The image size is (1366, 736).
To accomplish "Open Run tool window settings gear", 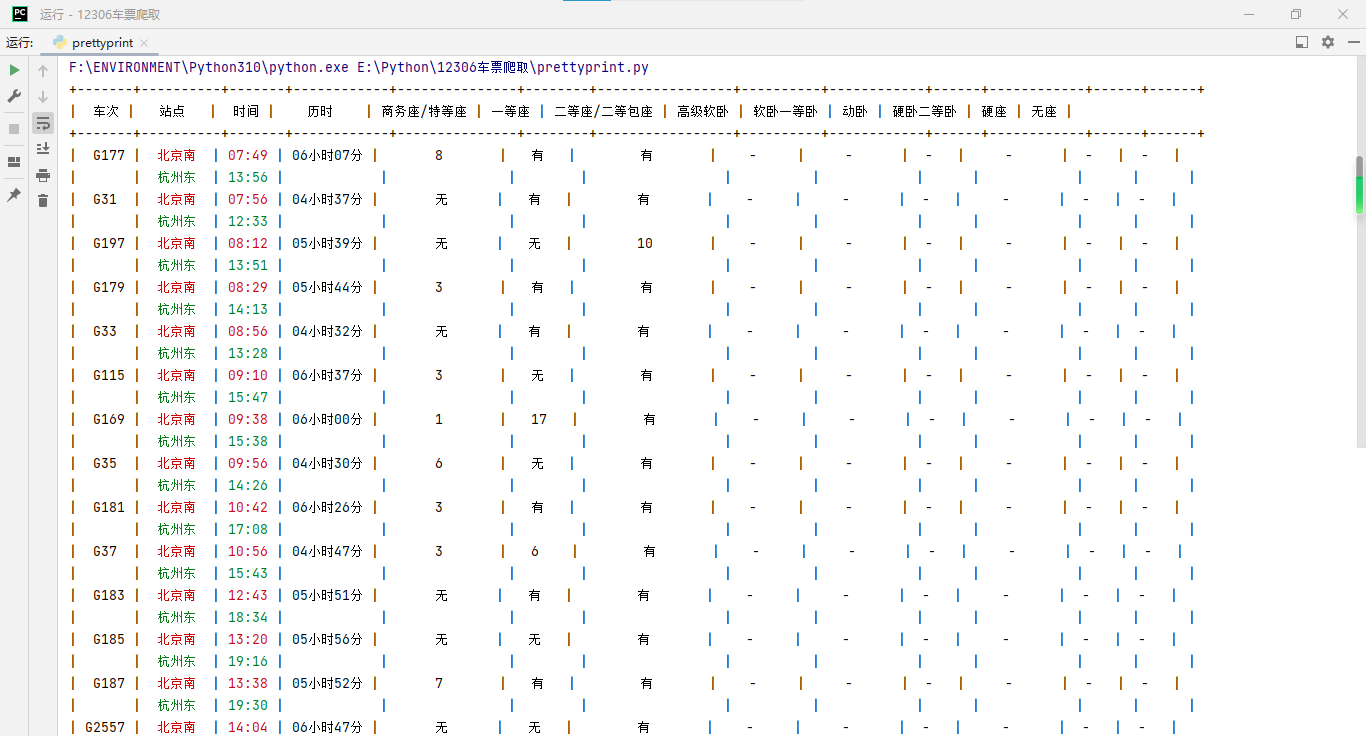I will pyautogui.click(x=1328, y=42).
